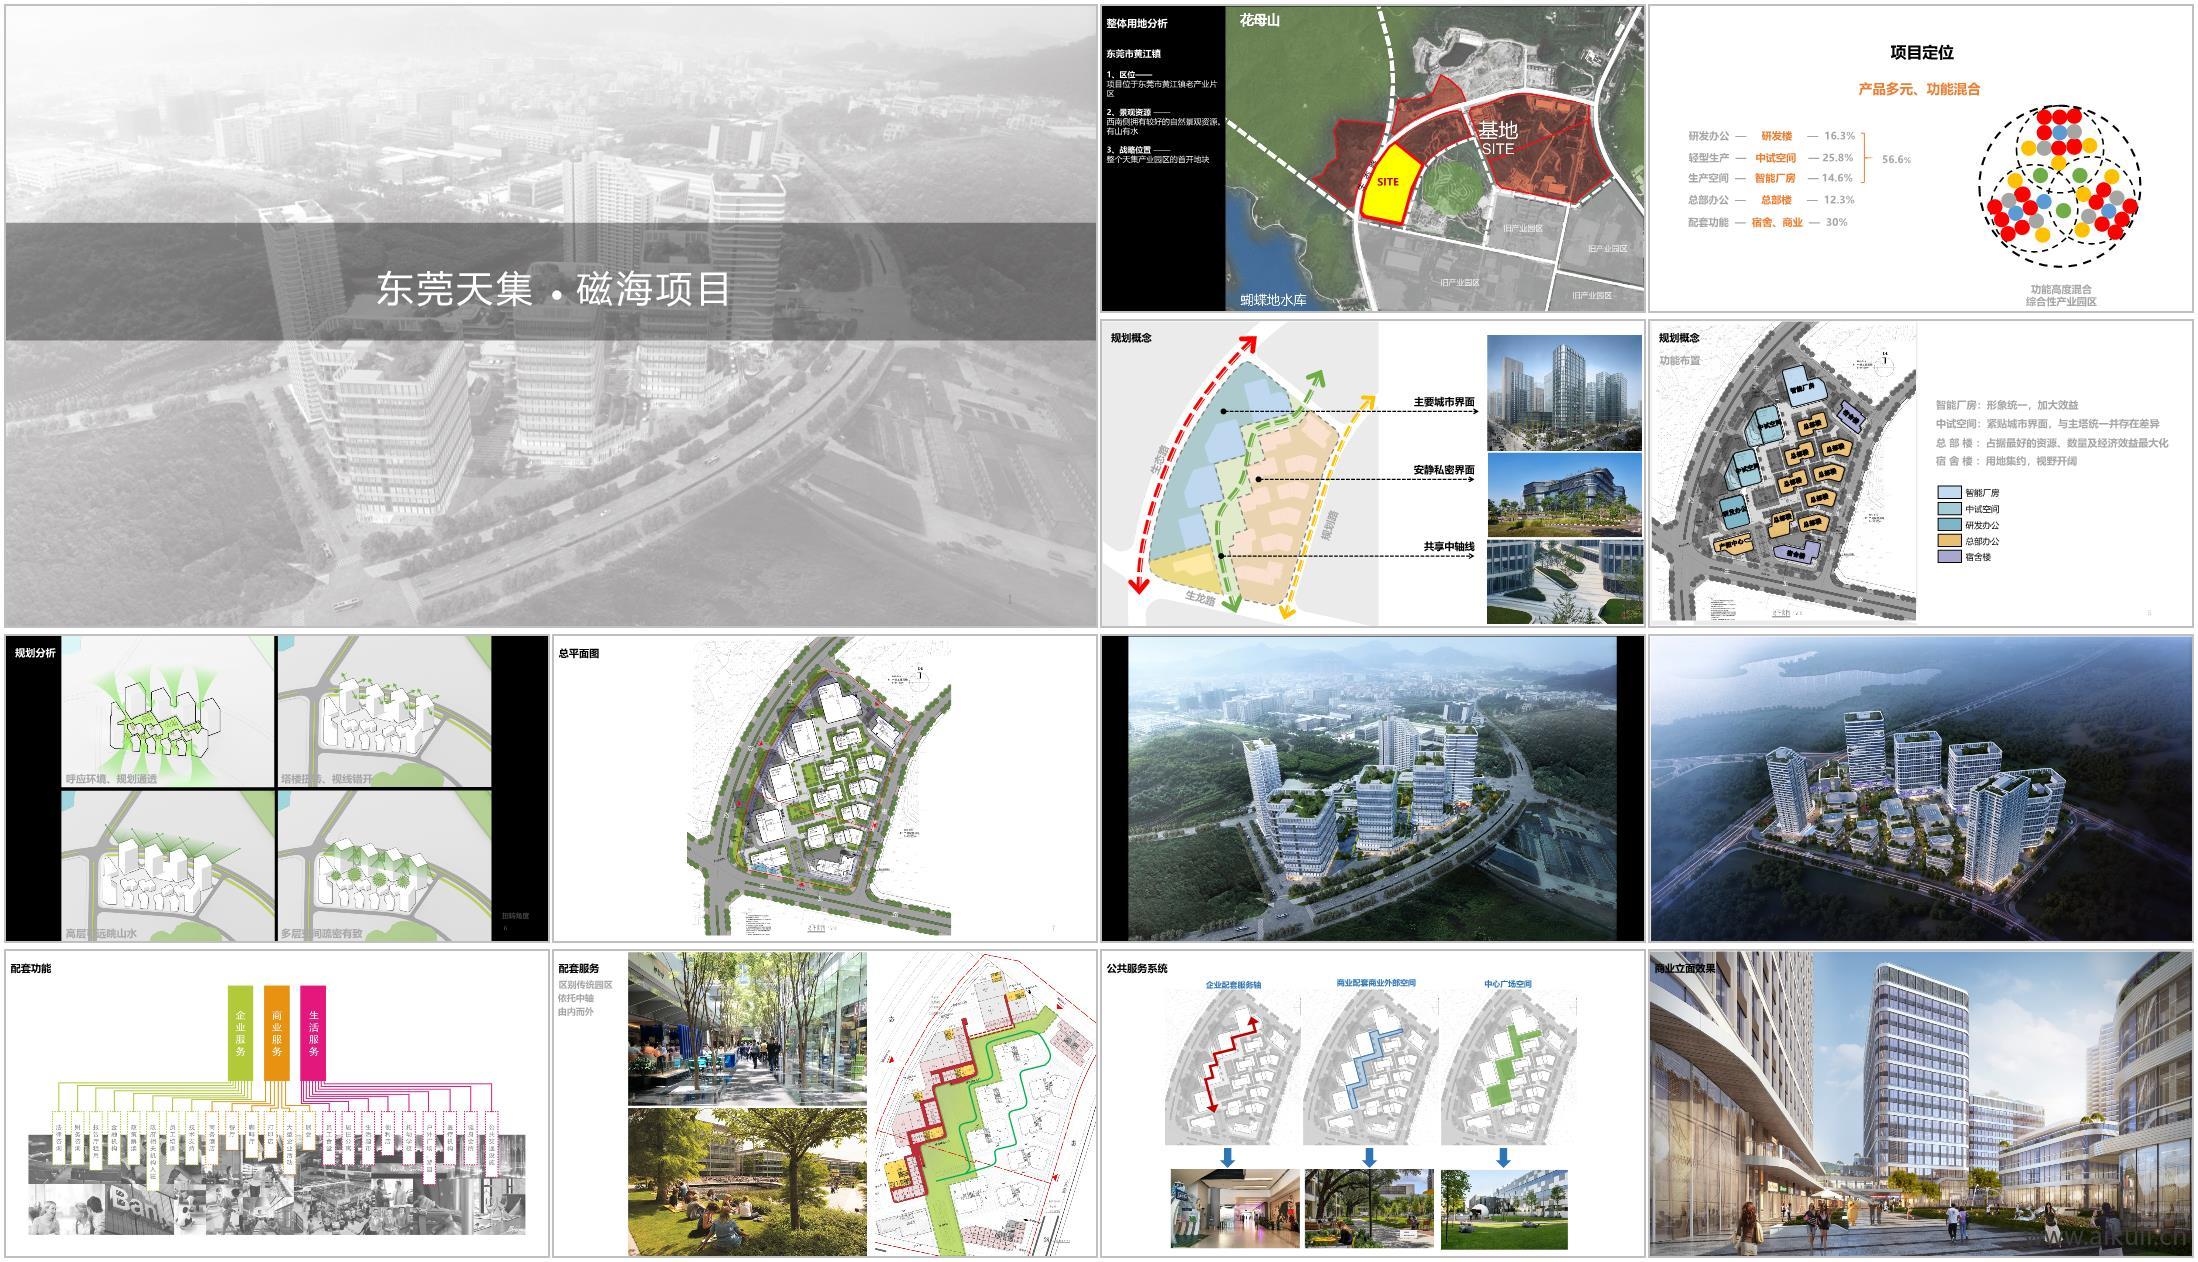The height and width of the screenshot is (1262, 2198).
Task: Open the 总平面图 master plan slide
Action: click(x=824, y=788)
